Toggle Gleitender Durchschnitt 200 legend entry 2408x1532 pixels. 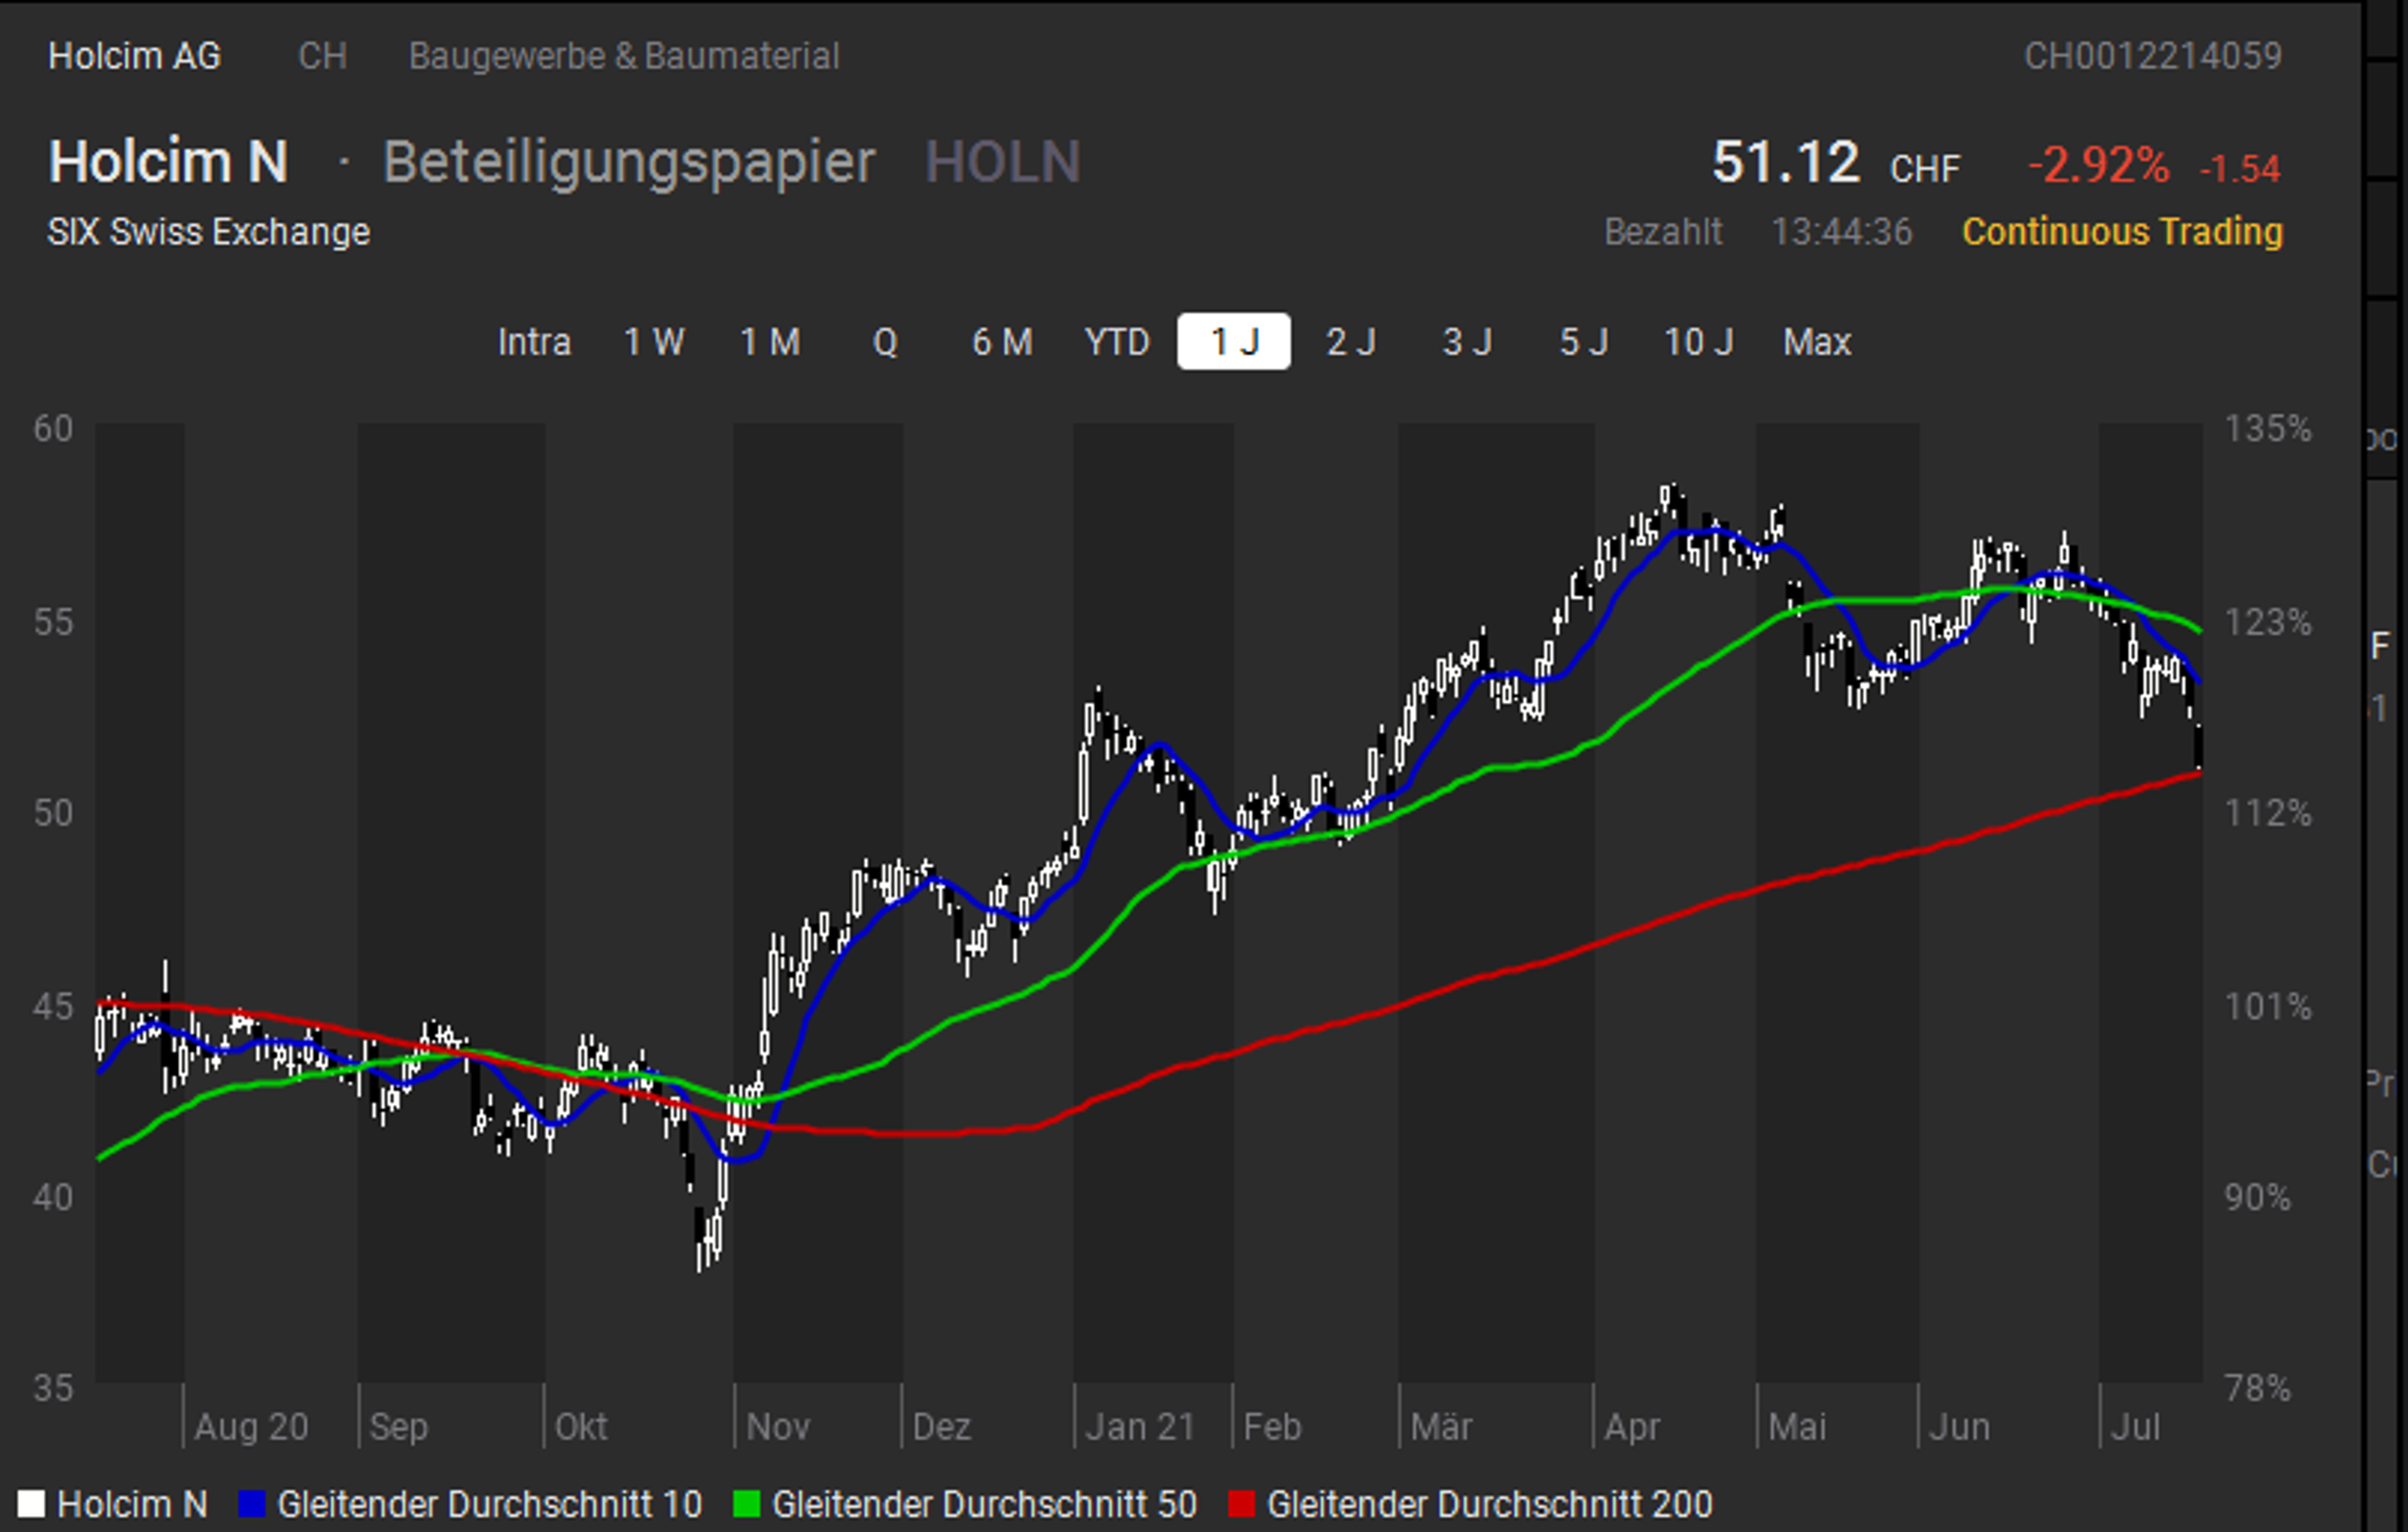pyautogui.click(x=1488, y=1504)
